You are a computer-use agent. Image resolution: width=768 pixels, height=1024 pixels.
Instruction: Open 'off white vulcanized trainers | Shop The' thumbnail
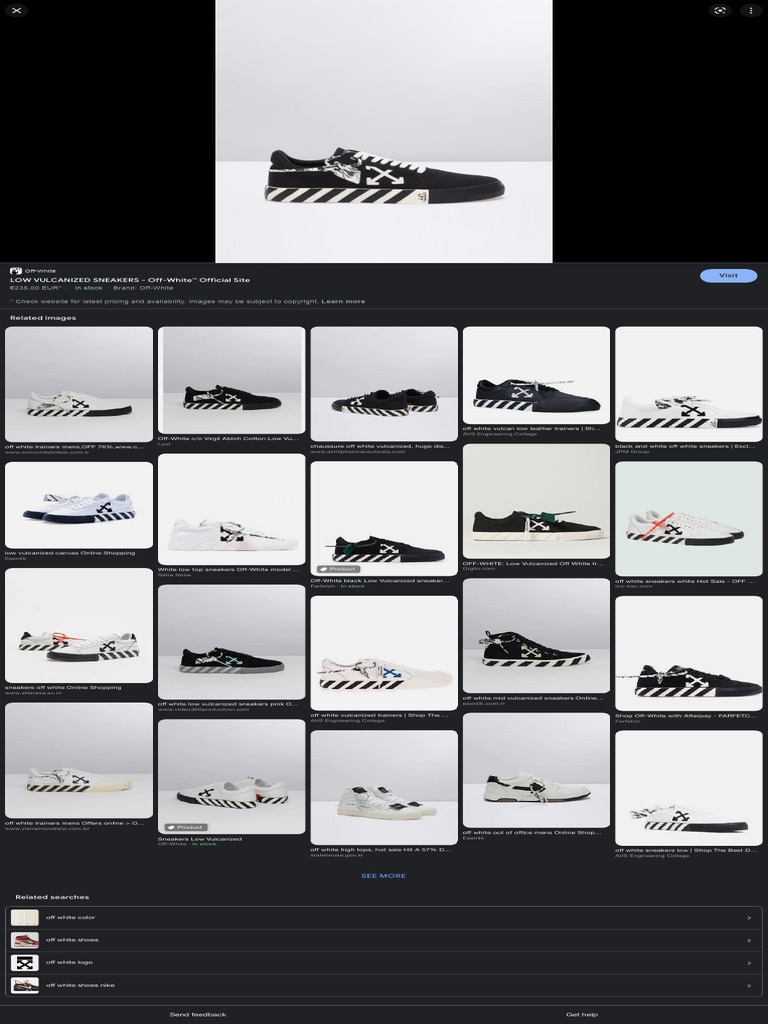point(384,653)
